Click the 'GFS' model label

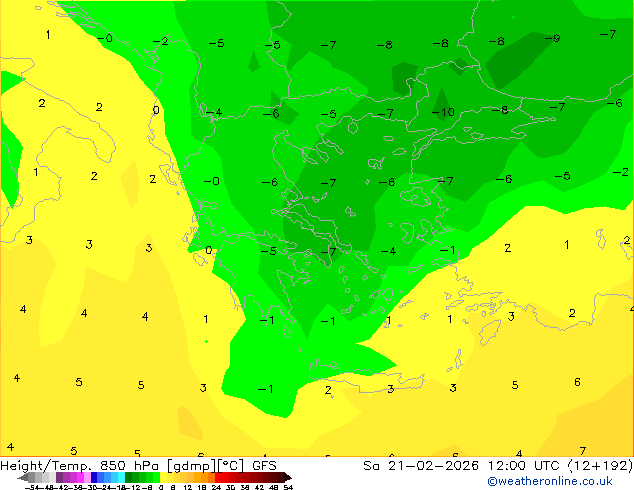pos(264,466)
